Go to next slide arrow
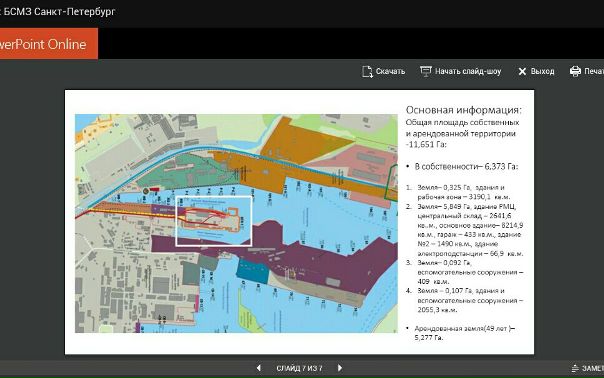 pos(340,368)
